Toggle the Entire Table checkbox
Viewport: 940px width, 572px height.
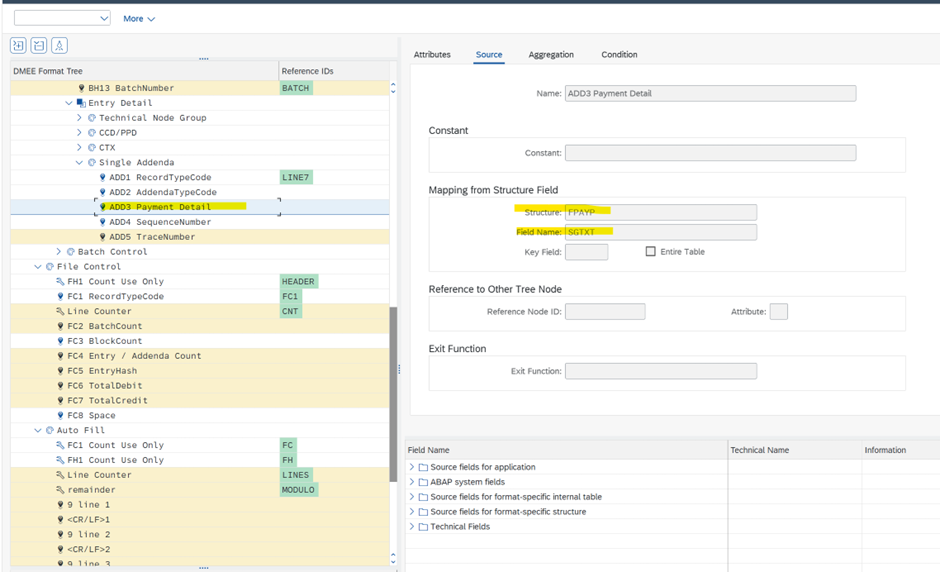(x=650, y=251)
